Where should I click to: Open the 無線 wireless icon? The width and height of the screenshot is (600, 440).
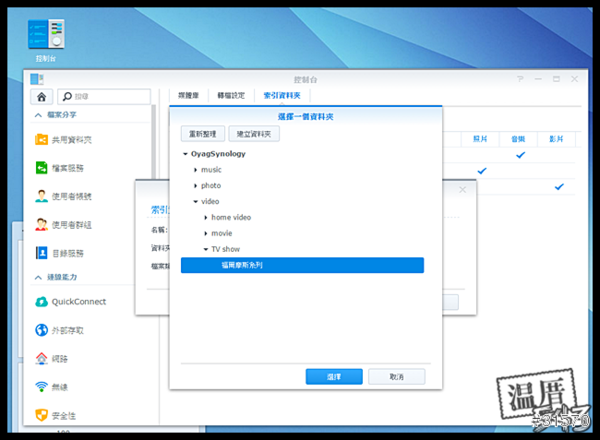point(42,386)
